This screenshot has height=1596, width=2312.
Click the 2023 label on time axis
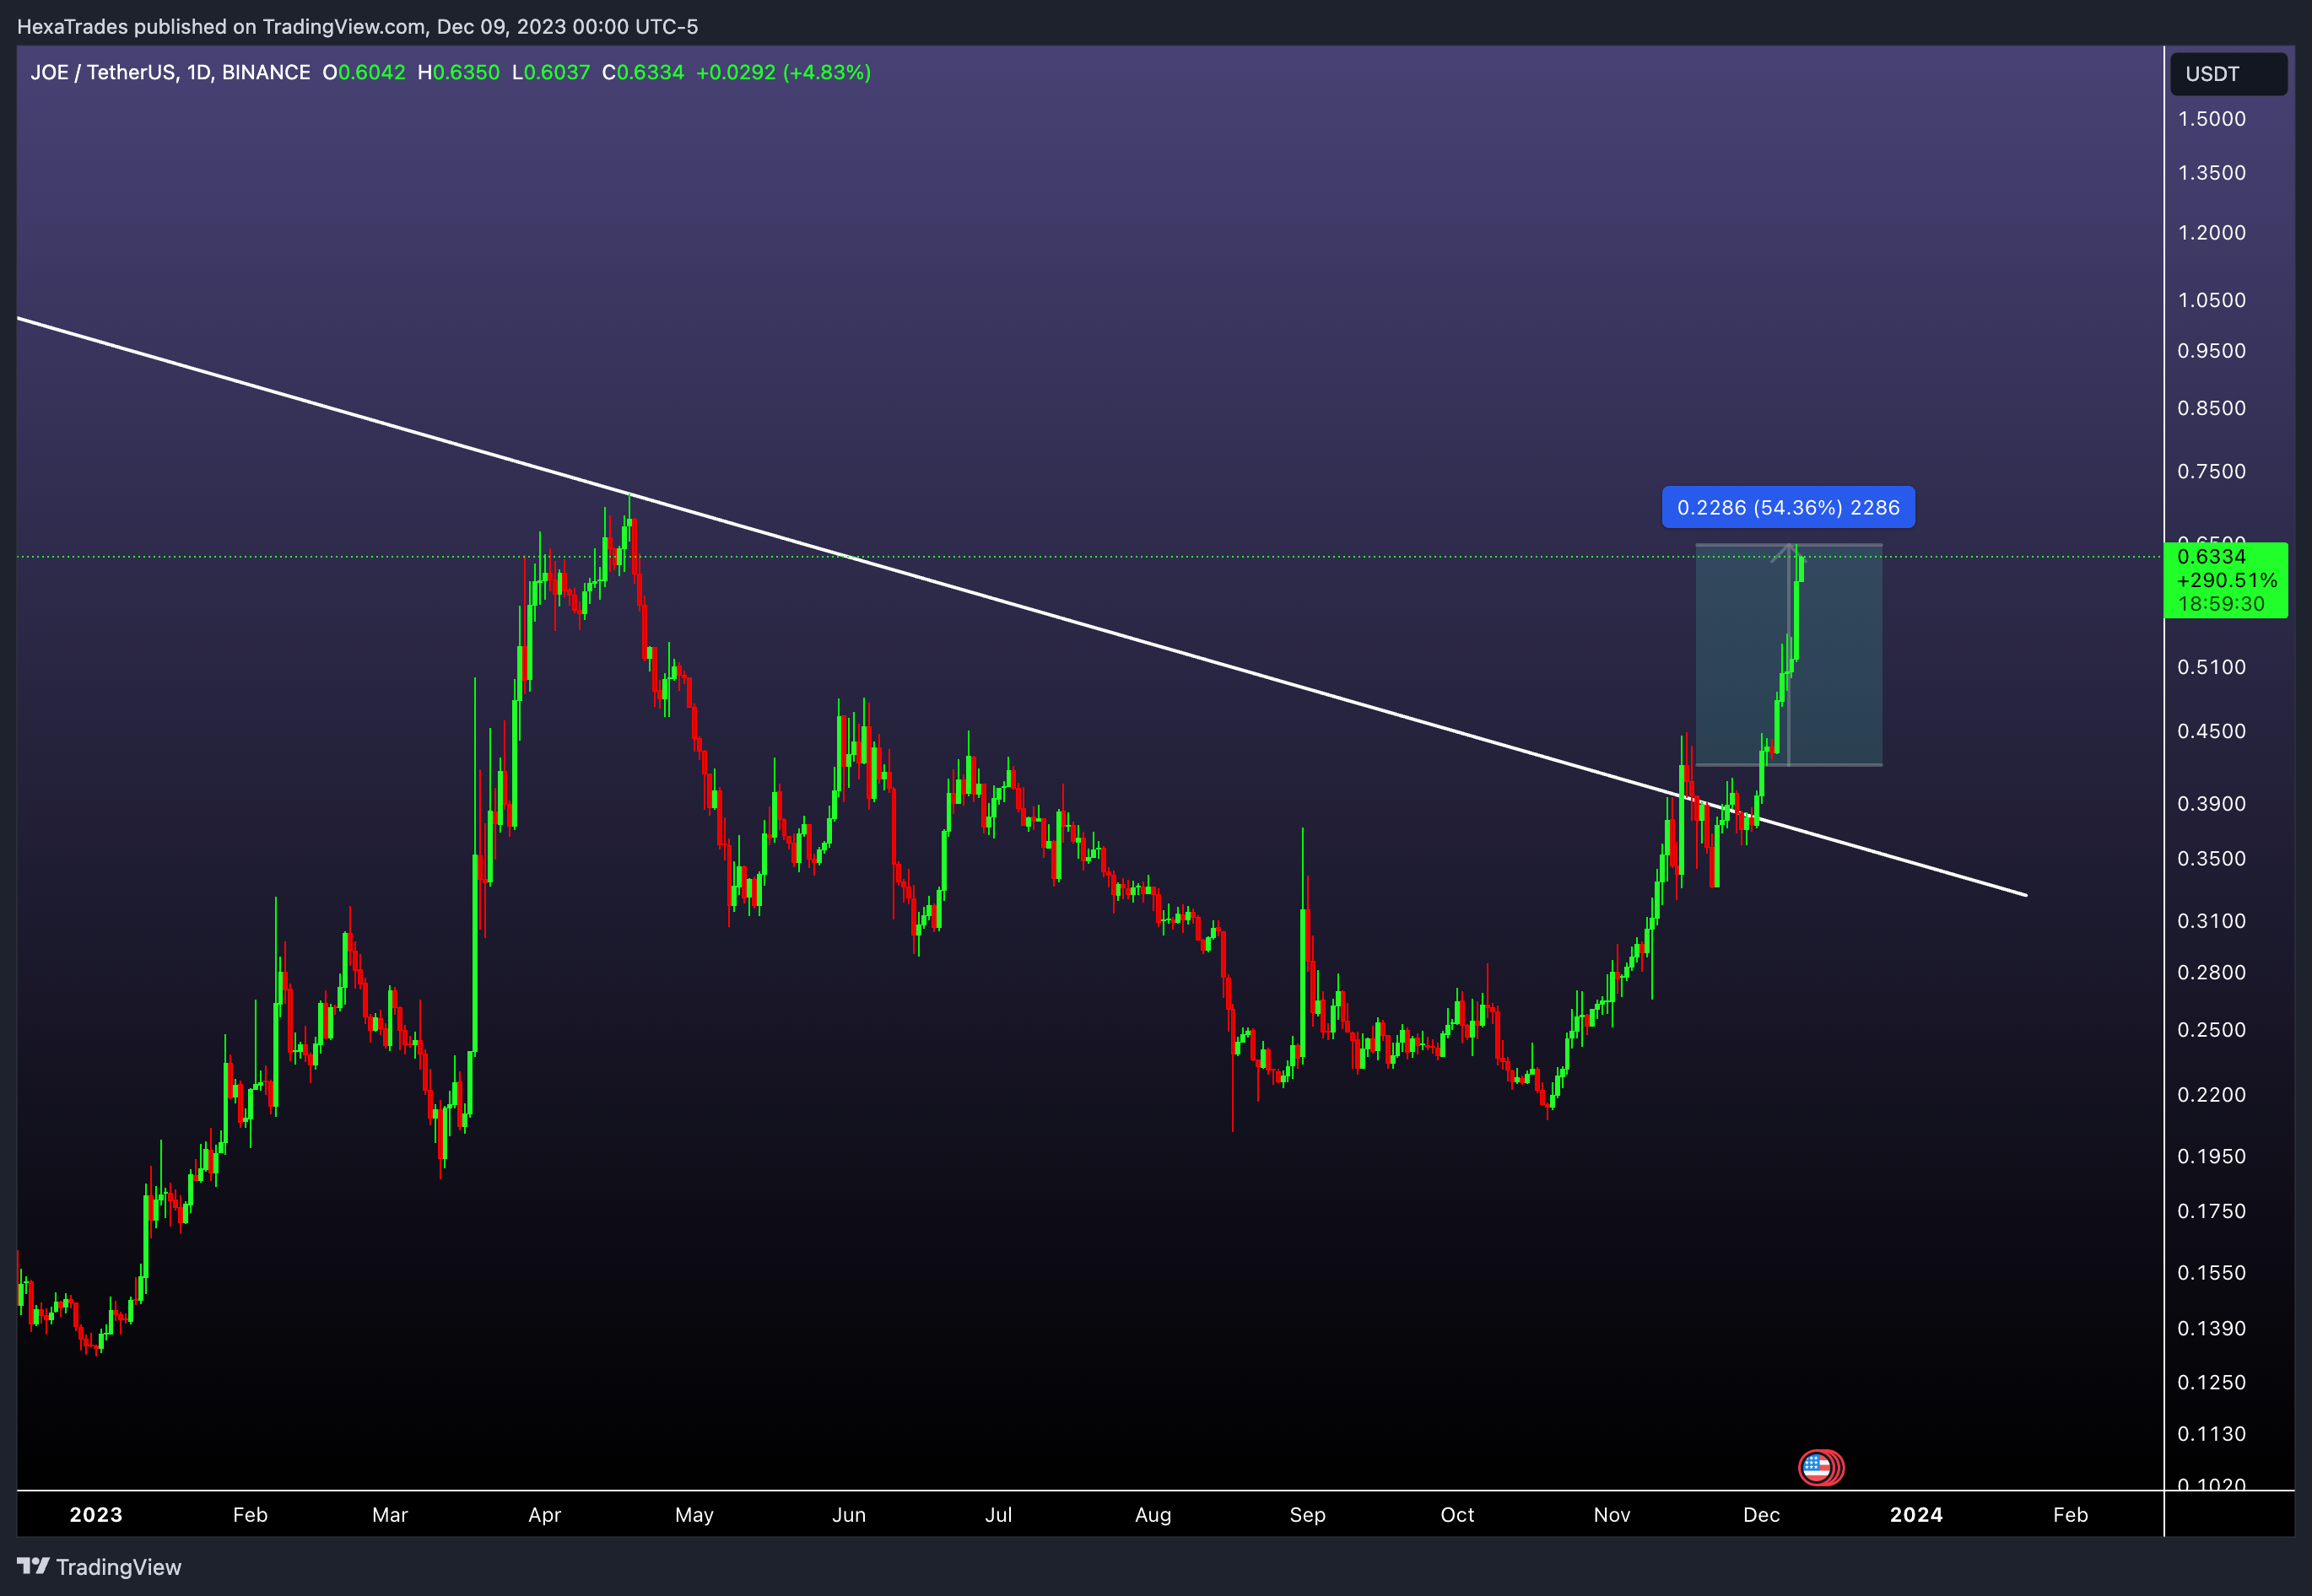tap(96, 1514)
